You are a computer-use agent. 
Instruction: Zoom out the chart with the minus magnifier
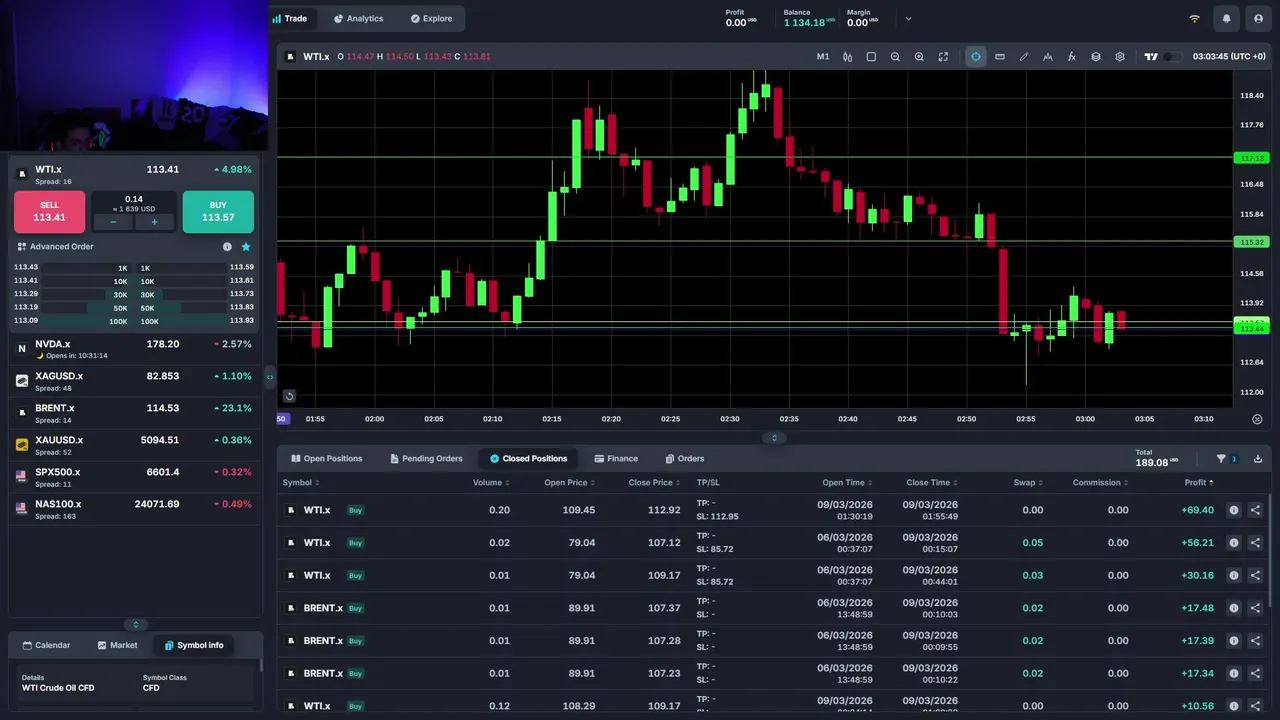(x=895, y=57)
